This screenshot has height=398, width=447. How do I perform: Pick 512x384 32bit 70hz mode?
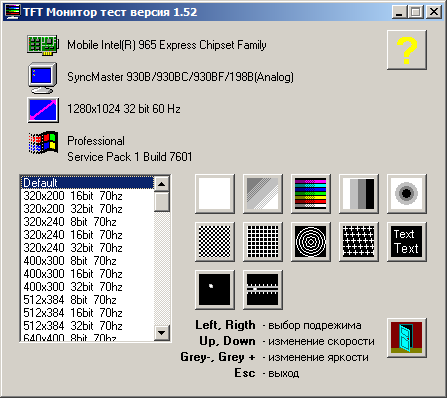coord(88,326)
